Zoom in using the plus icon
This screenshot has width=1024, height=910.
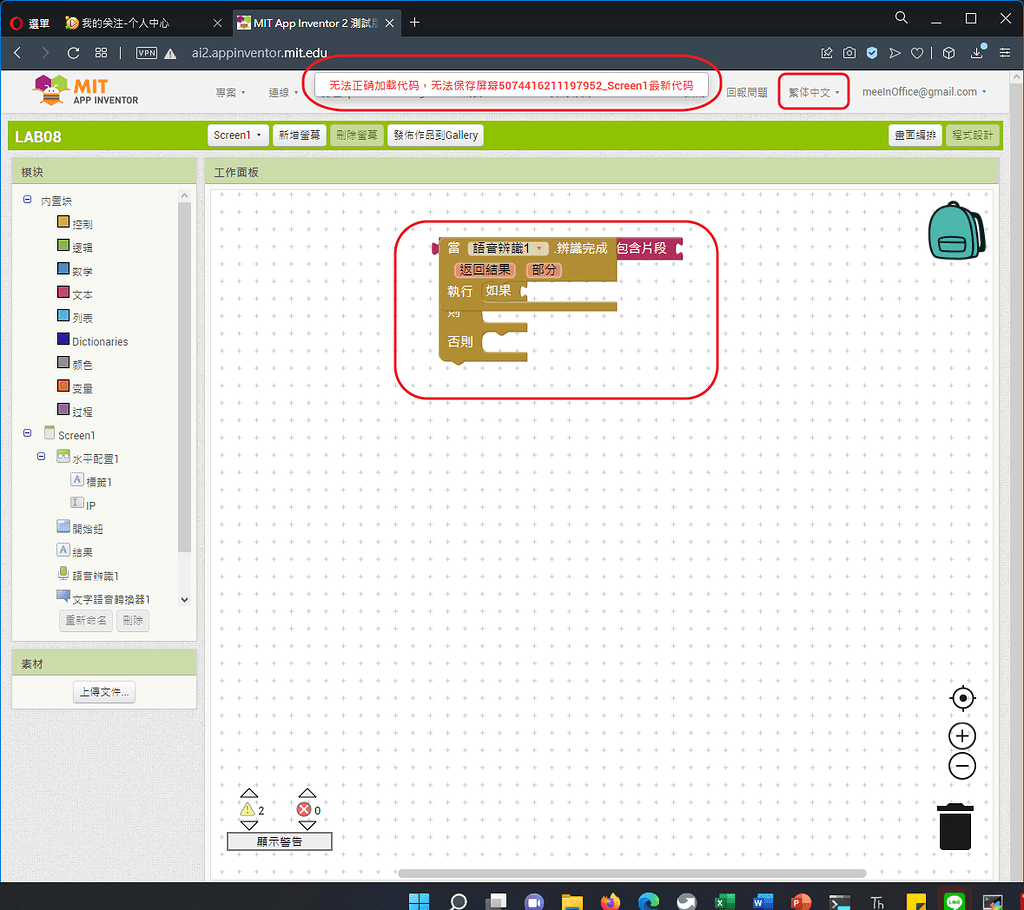[x=961, y=735]
